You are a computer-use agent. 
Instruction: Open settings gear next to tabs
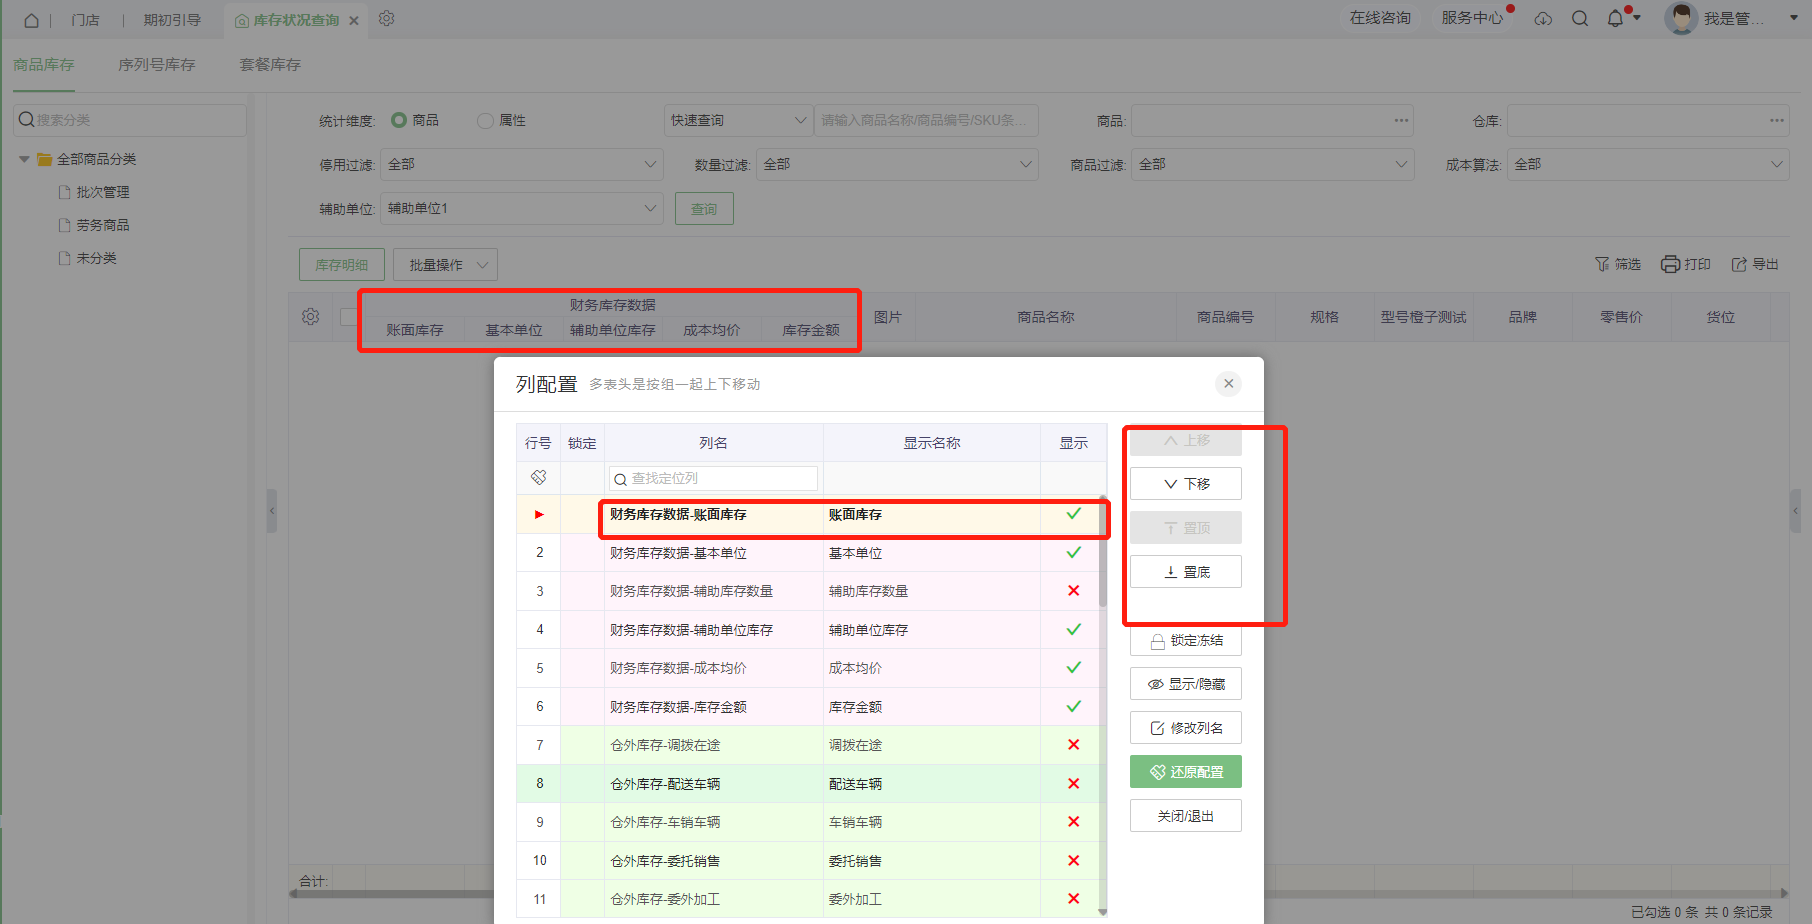[x=387, y=19]
